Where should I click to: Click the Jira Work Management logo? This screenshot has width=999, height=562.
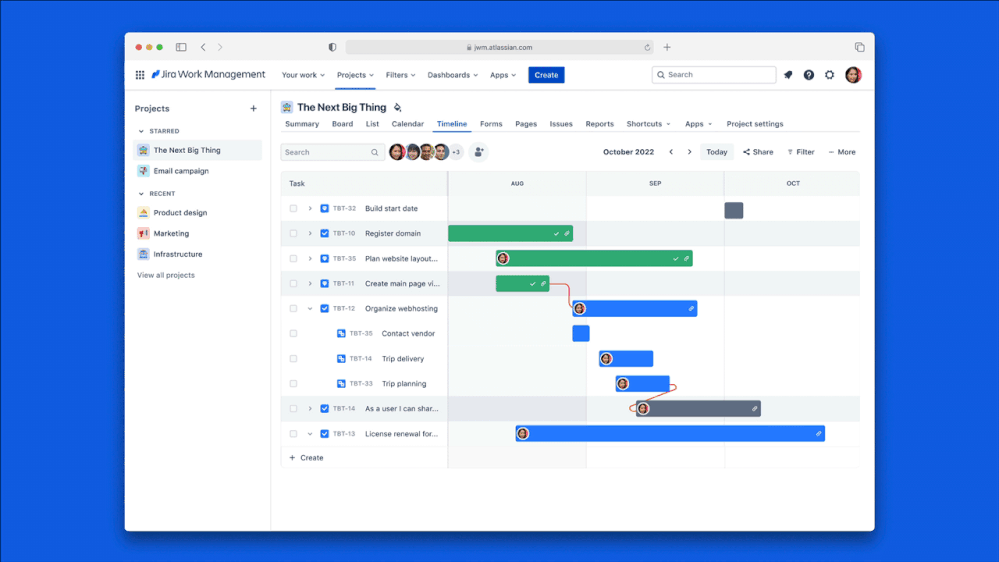click(208, 75)
